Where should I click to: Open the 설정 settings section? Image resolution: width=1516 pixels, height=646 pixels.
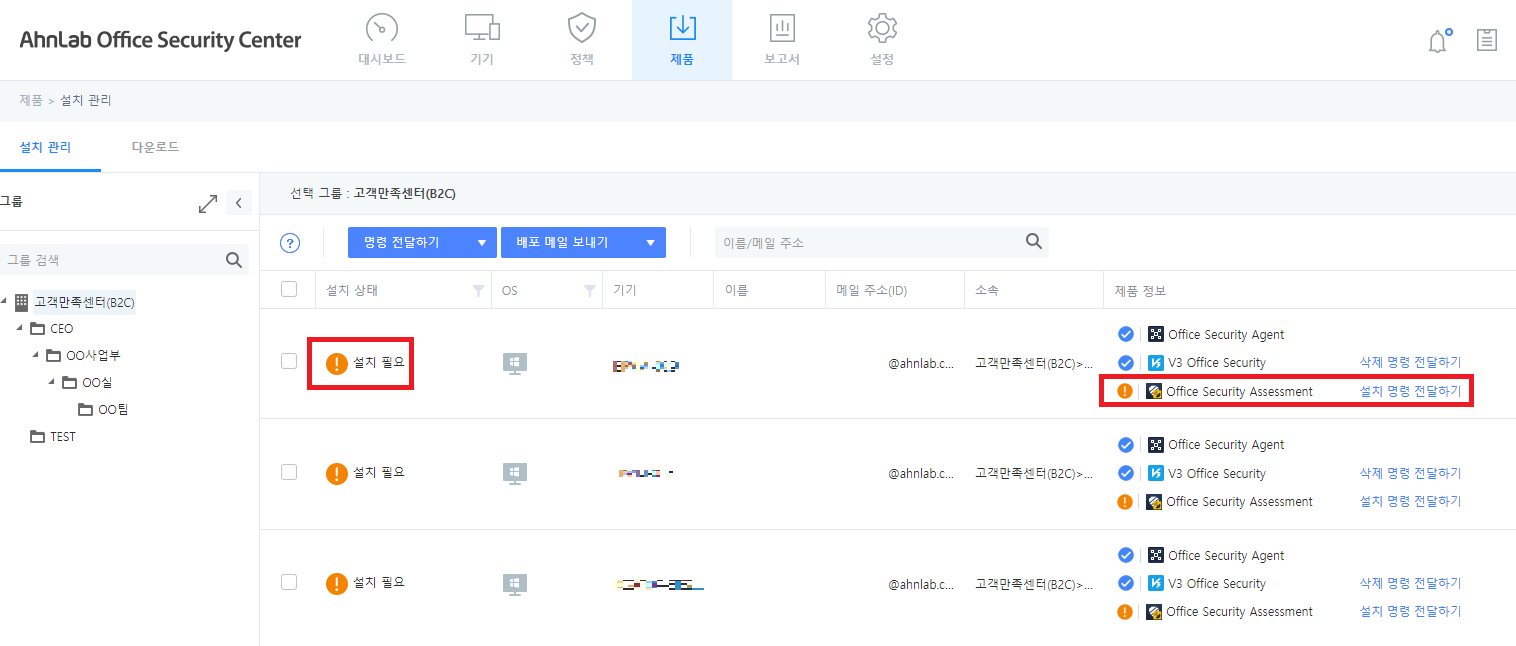click(x=882, y=40)
